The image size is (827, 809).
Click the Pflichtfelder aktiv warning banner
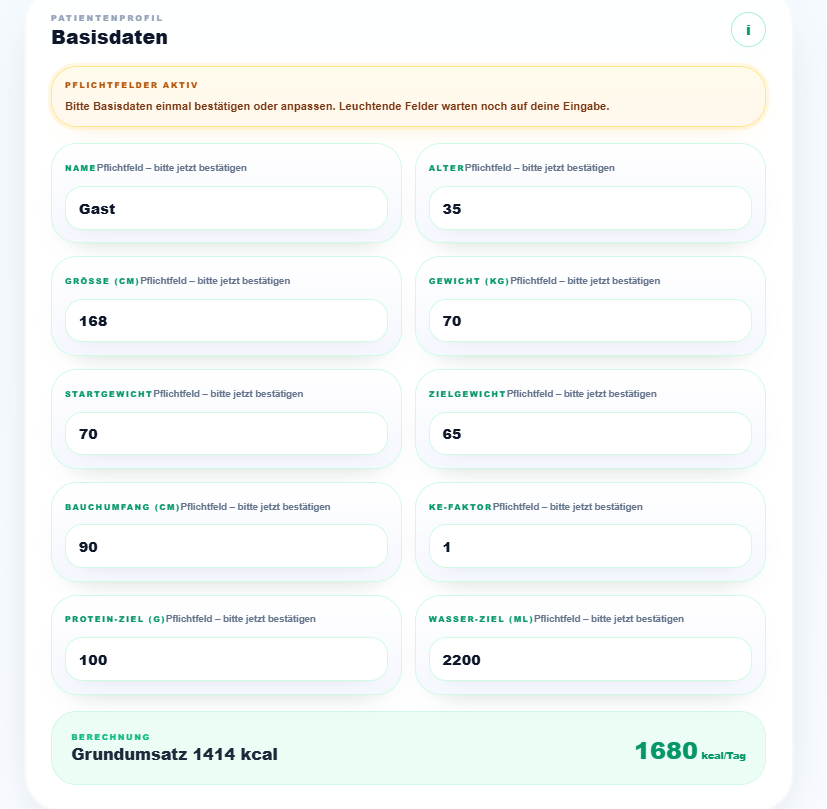pos(408,97)
